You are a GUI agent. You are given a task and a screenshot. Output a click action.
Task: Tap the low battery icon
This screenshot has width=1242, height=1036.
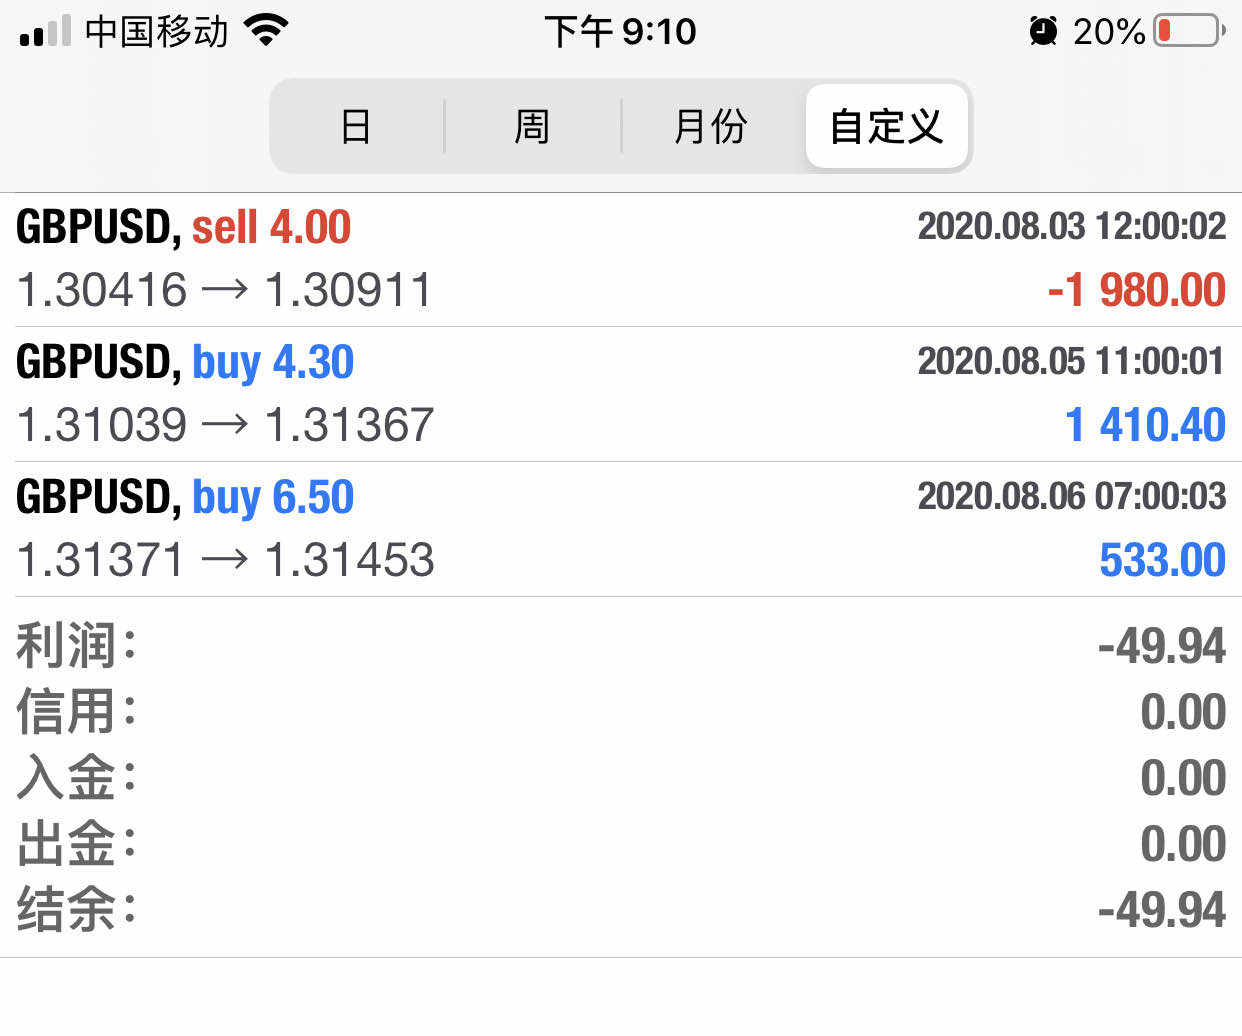tap(1189, 31)
